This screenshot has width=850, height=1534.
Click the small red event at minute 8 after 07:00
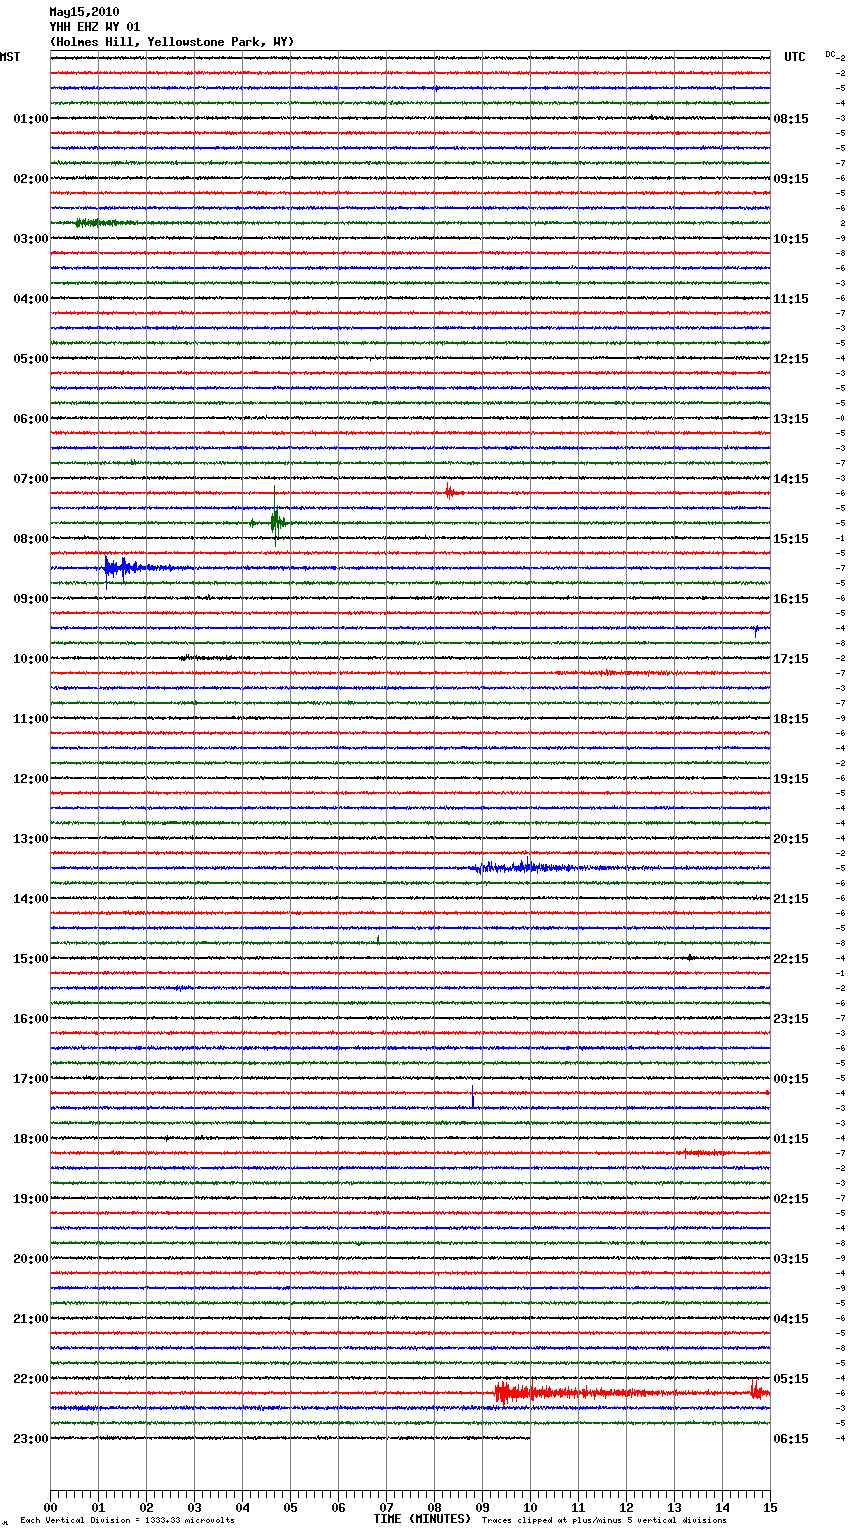click(450, 492)
